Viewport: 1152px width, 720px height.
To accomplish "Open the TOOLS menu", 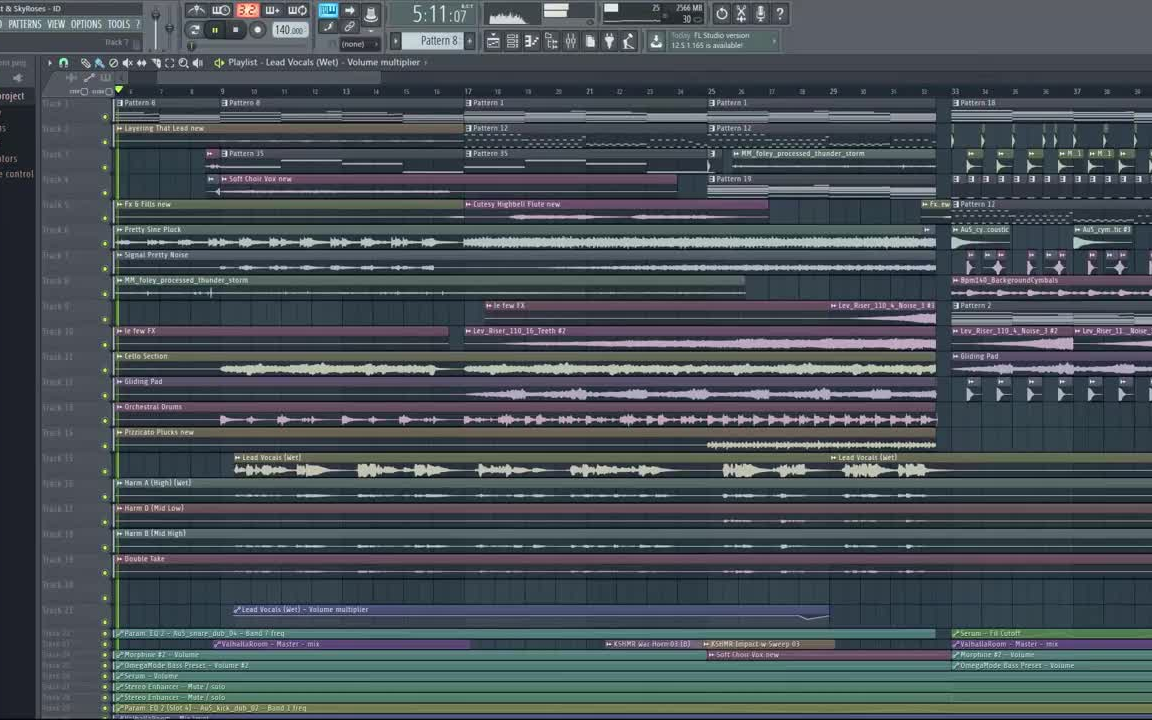I will (118, 24).
